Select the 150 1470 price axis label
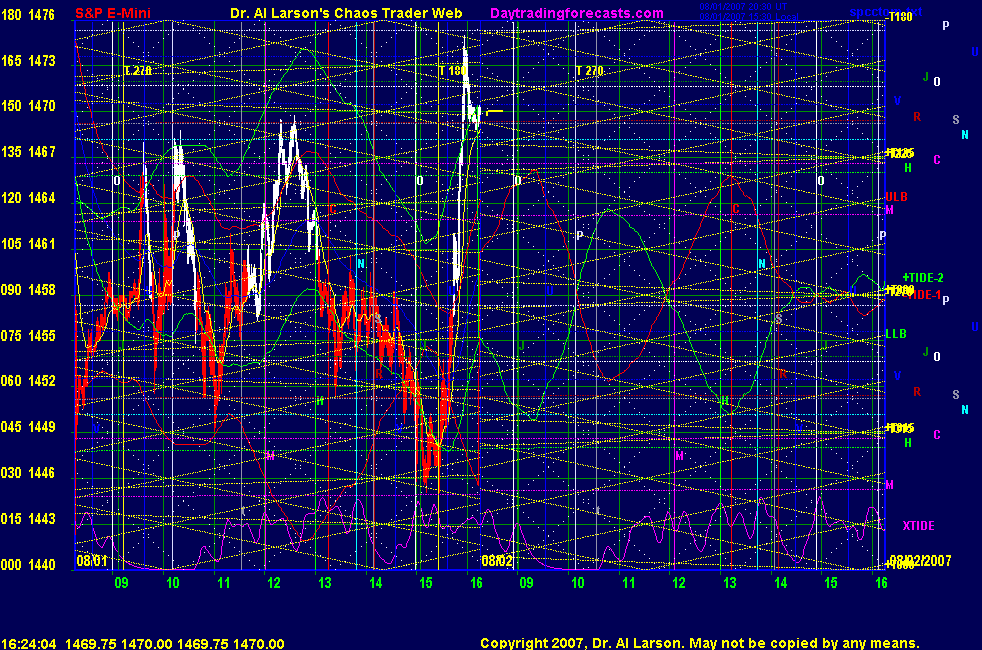Image resolution: width=982 pixels, height=650 pixels. 28,106
